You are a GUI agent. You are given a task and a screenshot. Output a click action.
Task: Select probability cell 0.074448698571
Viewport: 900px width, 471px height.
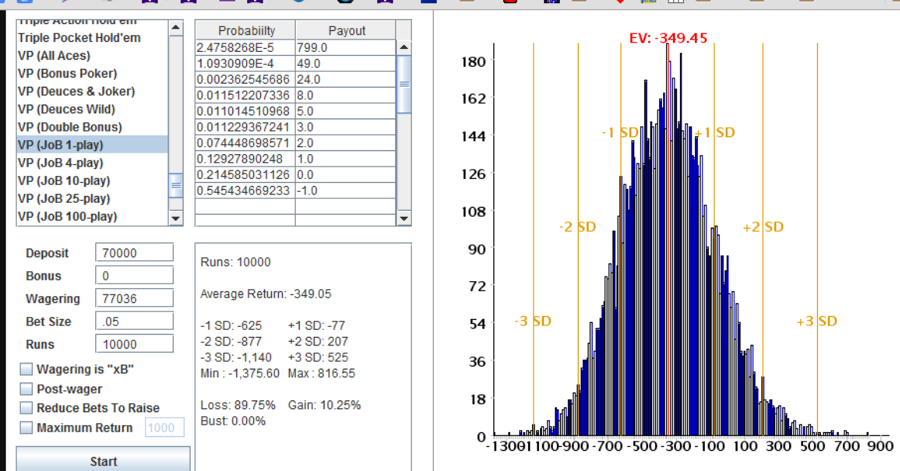coord(245,143)
